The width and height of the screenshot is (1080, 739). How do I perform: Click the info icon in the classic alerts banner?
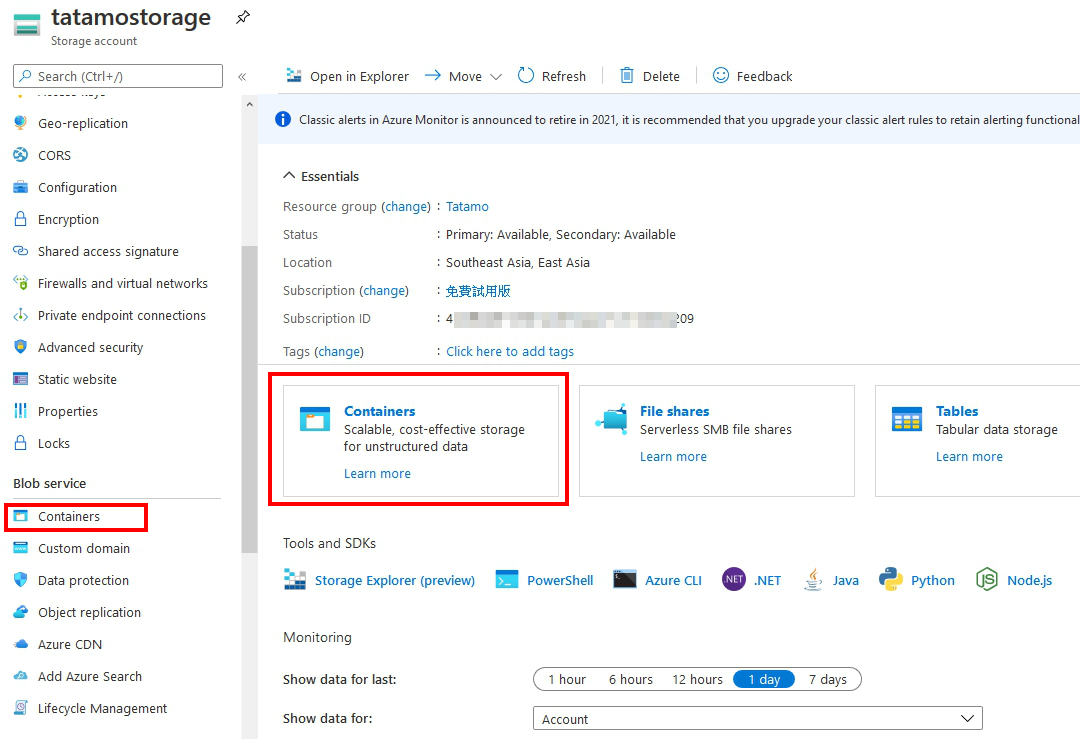point(282,119)
